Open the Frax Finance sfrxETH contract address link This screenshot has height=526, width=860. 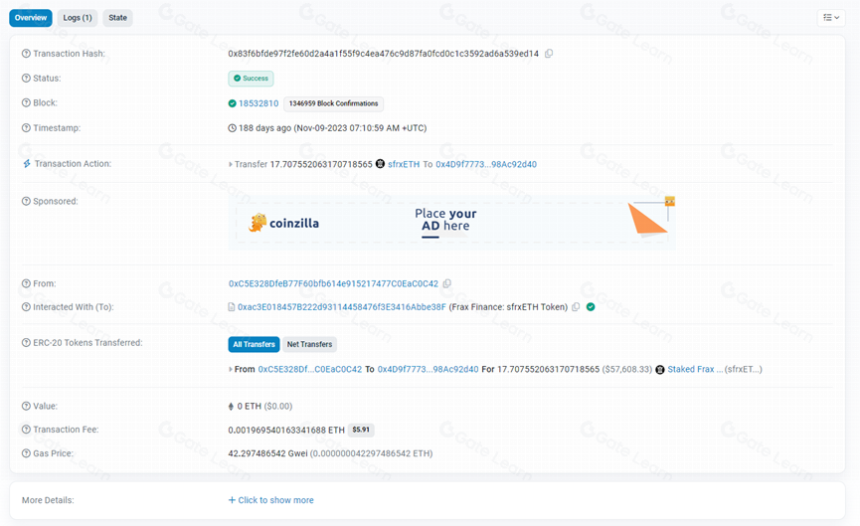coord(342,307)
